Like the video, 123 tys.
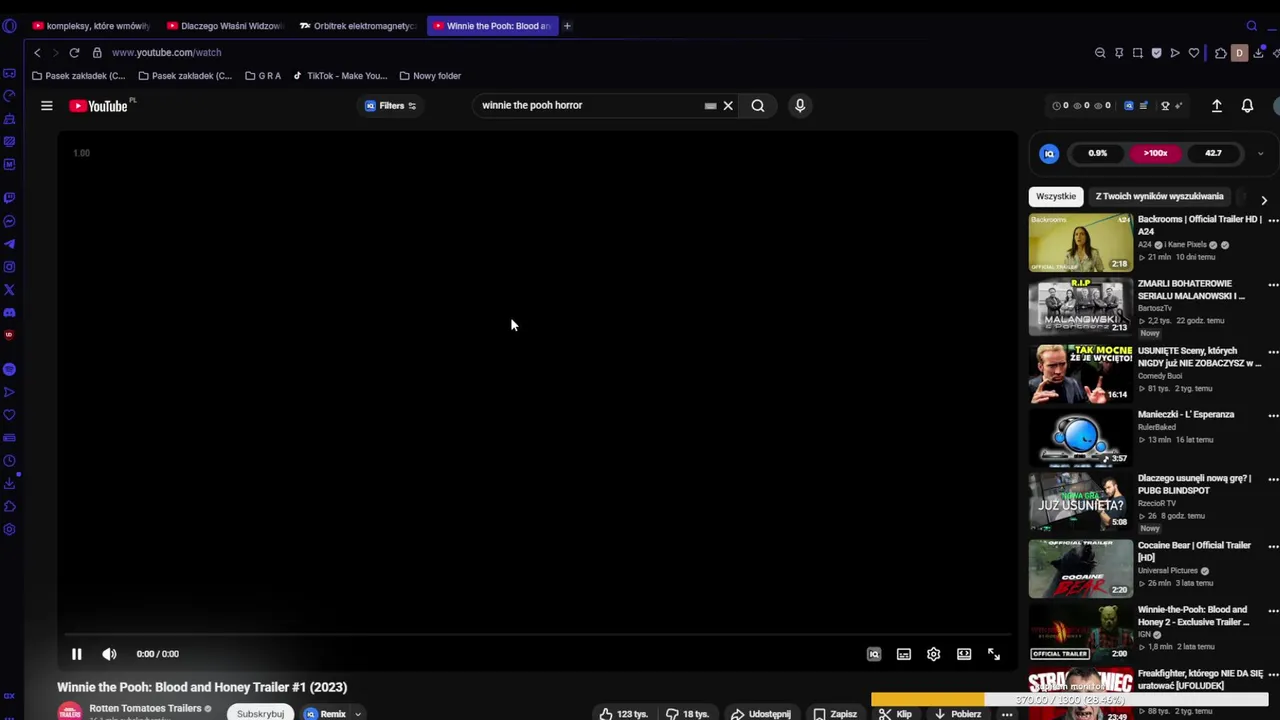Screen dimensions: 1280x720 (624, 714)
